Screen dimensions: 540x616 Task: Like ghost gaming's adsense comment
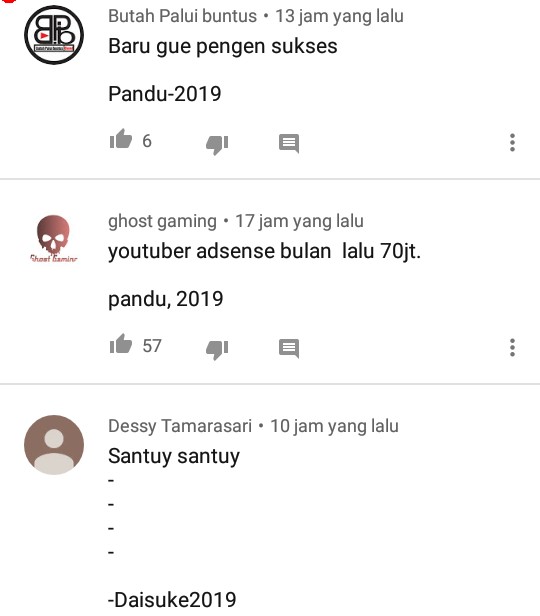click(121, 345)
